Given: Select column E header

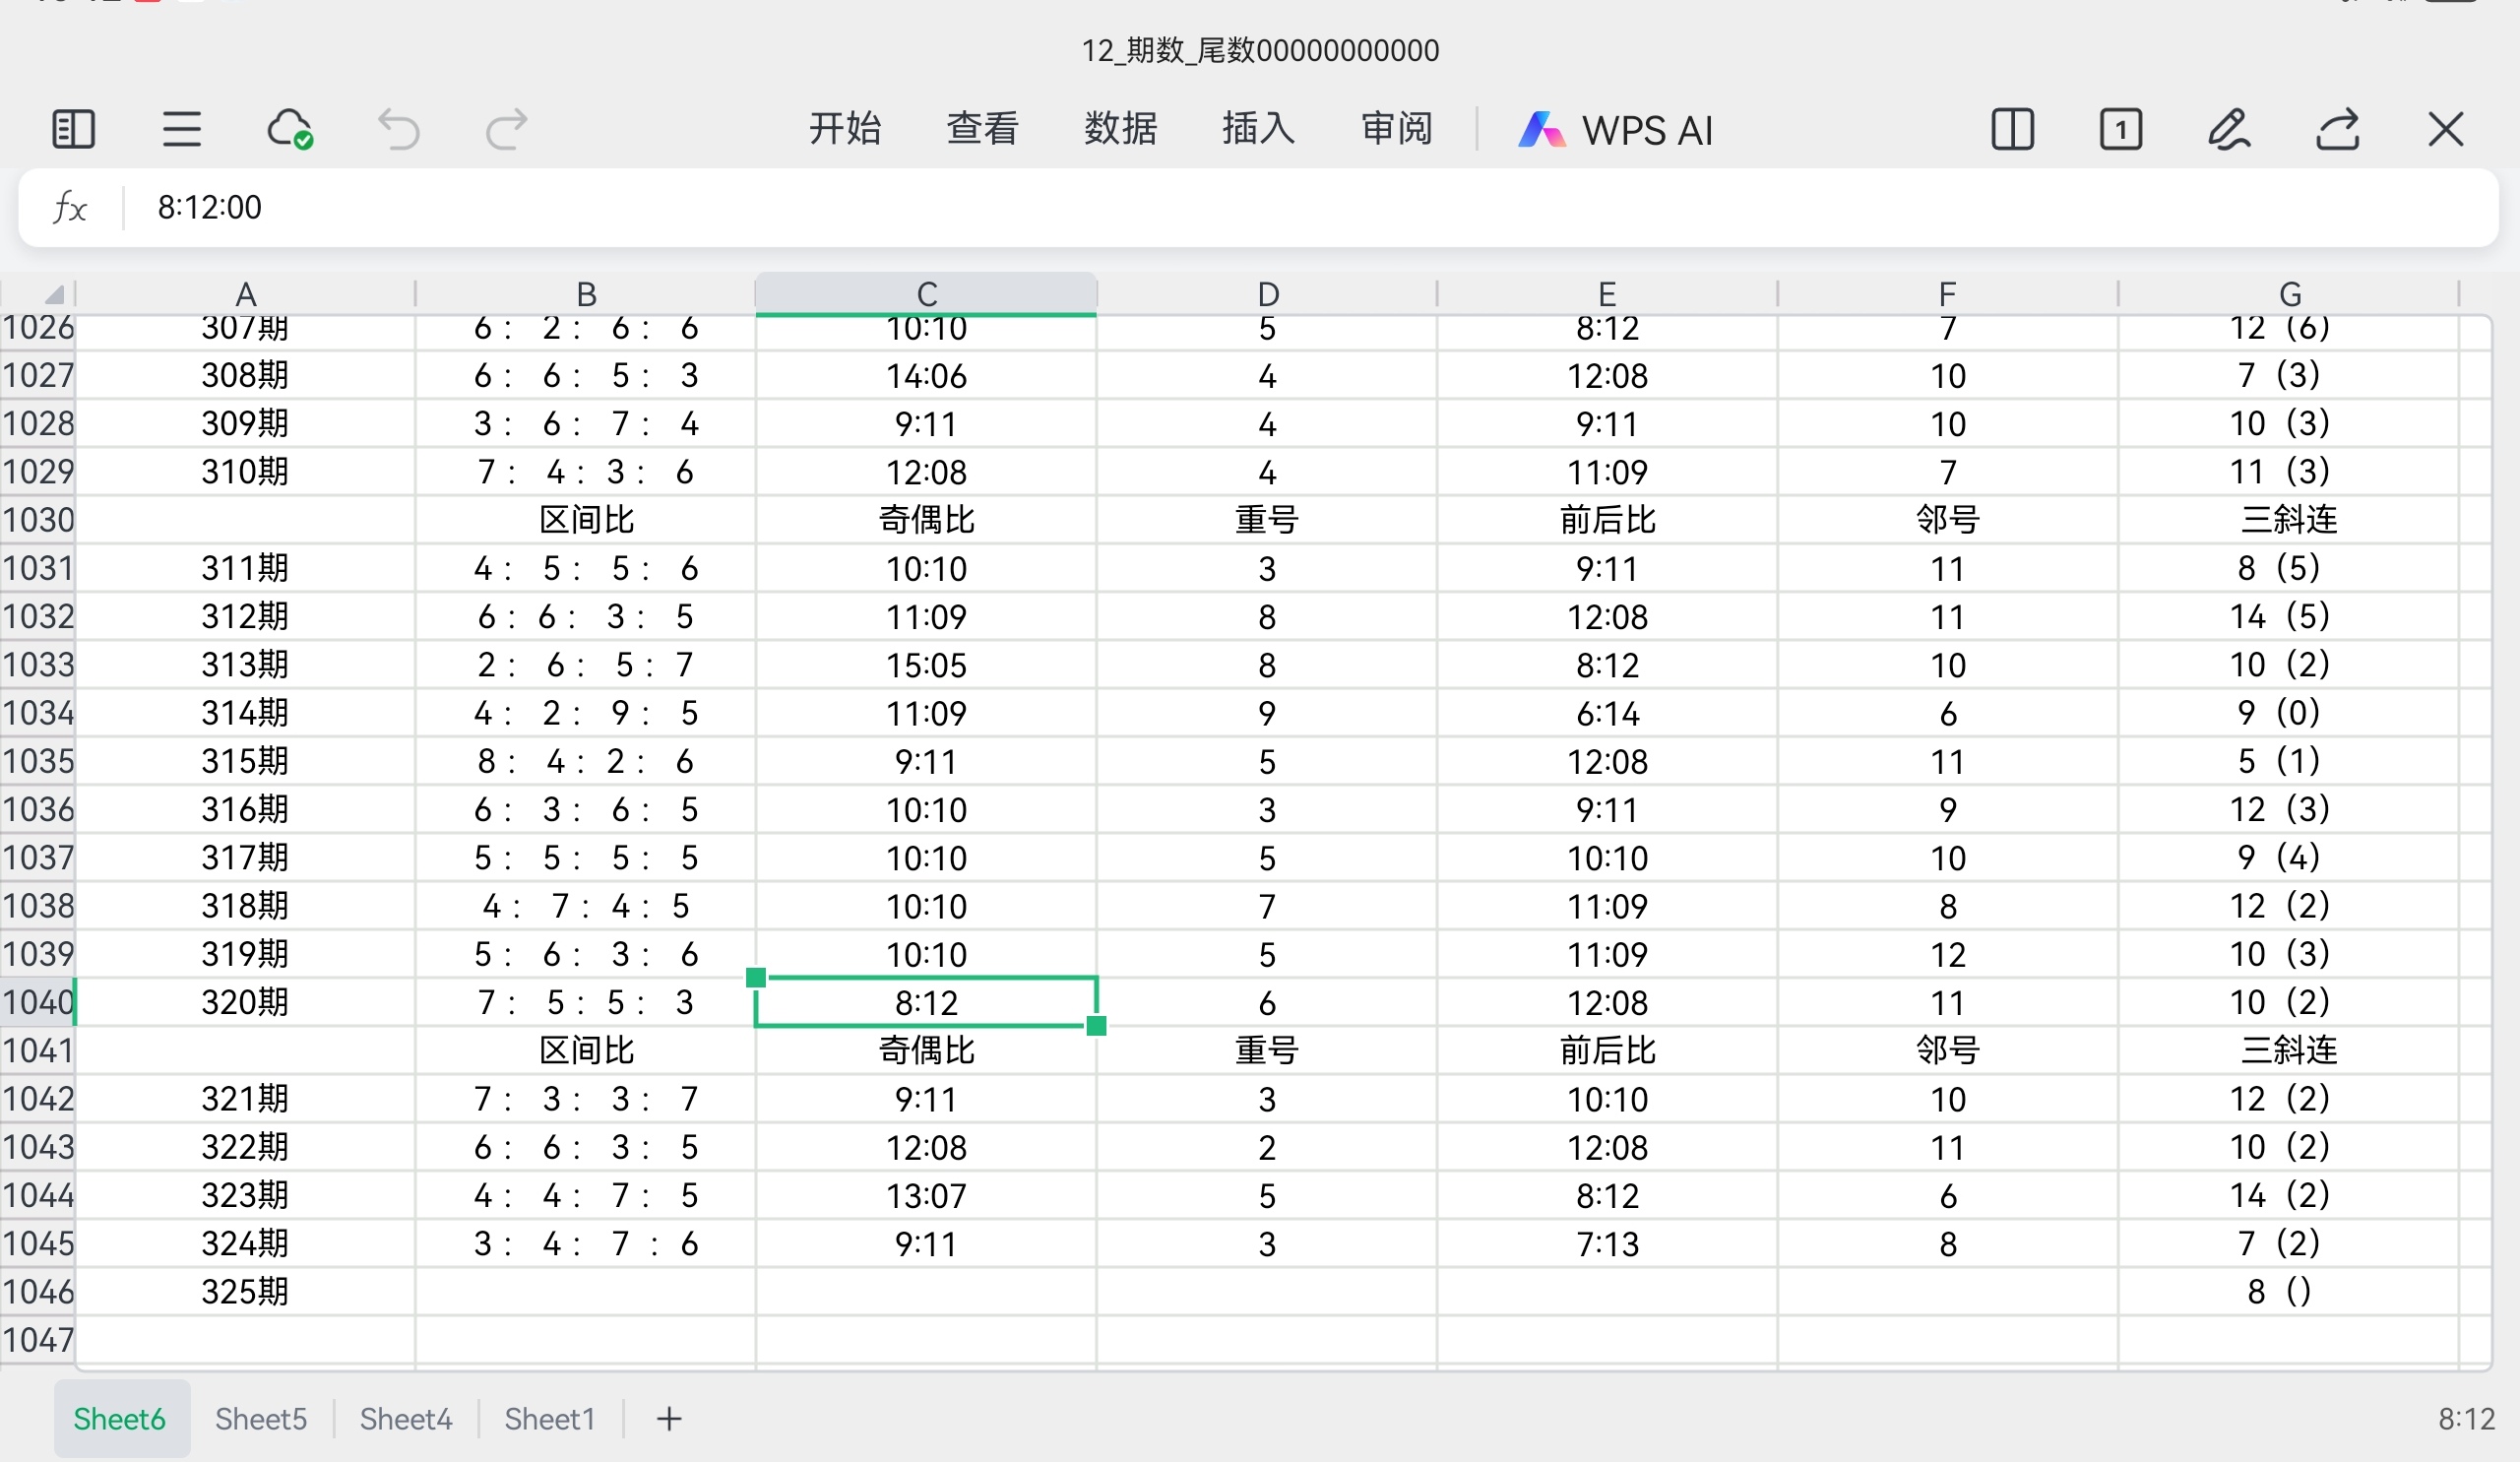Looking at the screenshot, I should point(1606,294).
